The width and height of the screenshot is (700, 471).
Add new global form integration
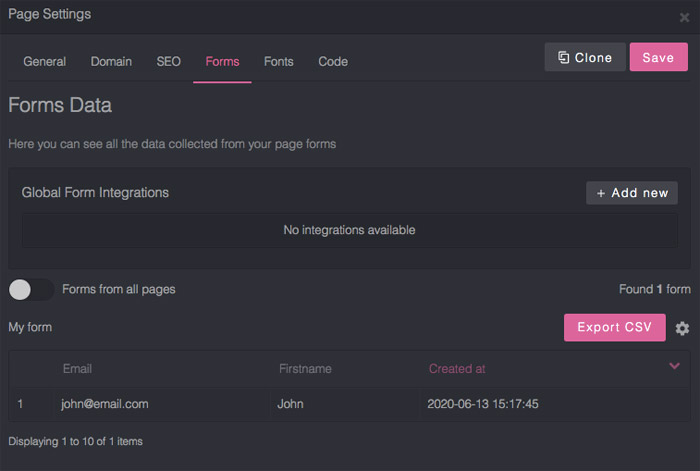click(632, 193)
